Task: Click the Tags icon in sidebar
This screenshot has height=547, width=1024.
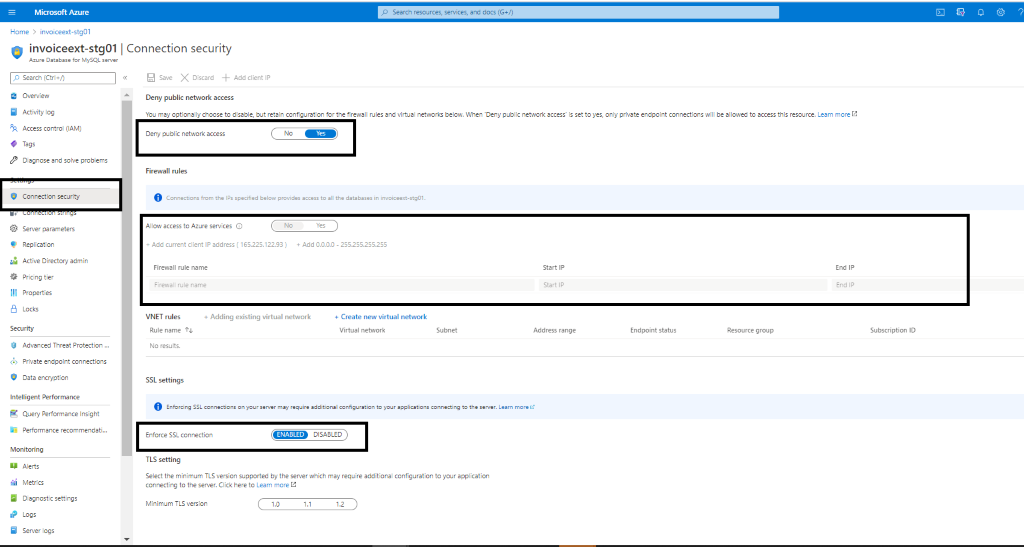Action: [14, 144]
